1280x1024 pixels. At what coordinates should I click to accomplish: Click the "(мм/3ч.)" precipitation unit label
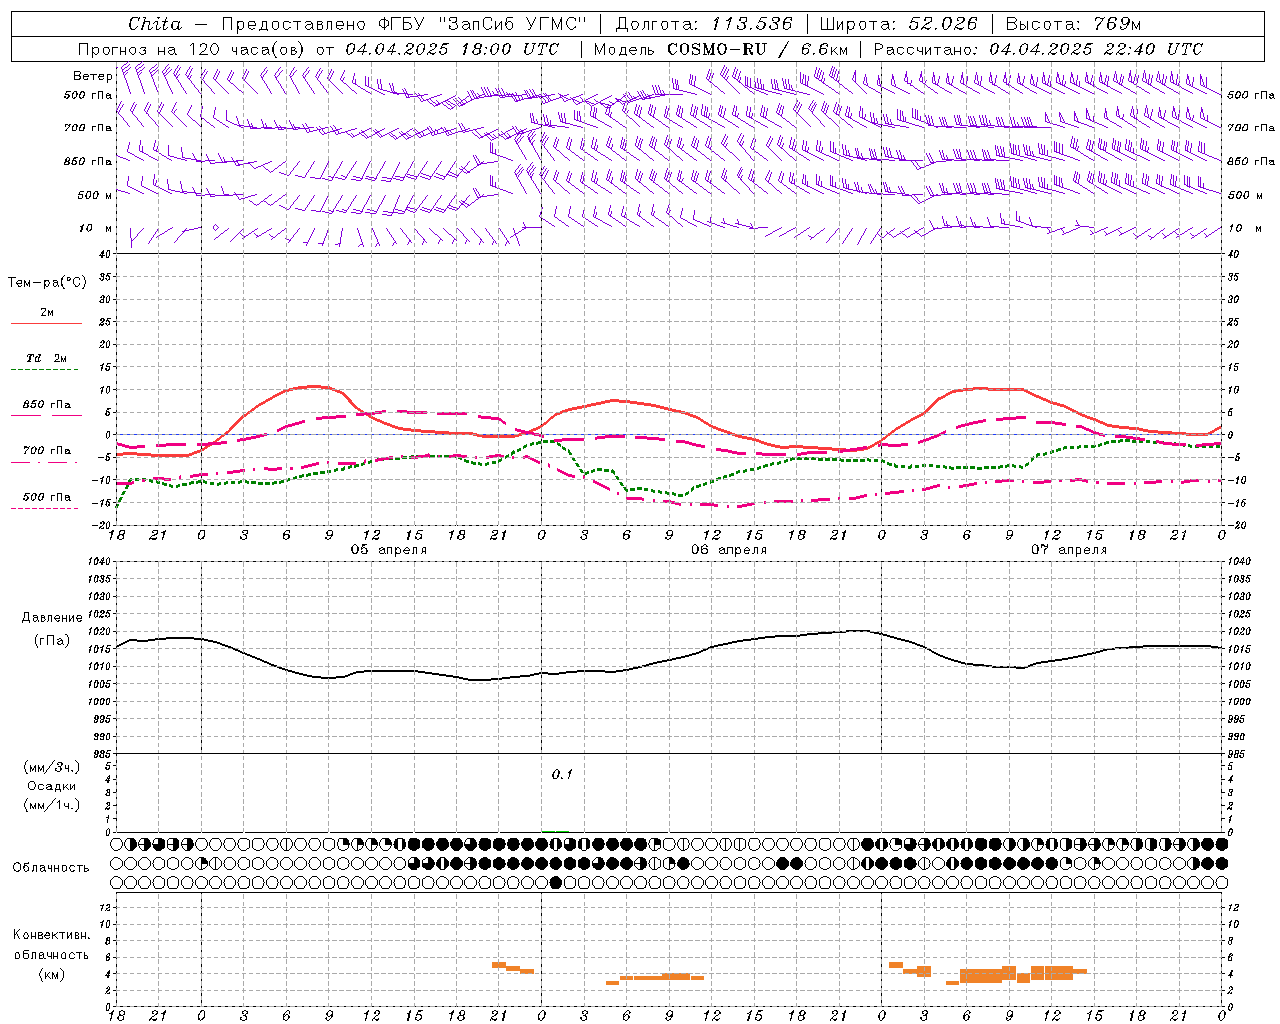[x=52, y=767]
